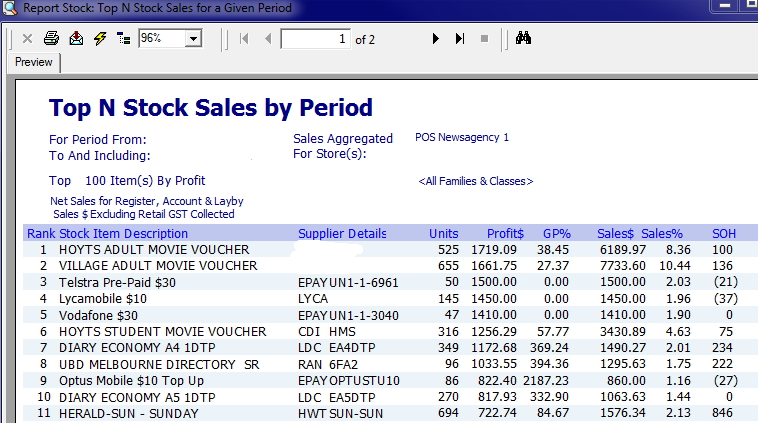This screenshot has height=423, width=758.
Task: Click the Sales$ column header
Action: [615, 233]
